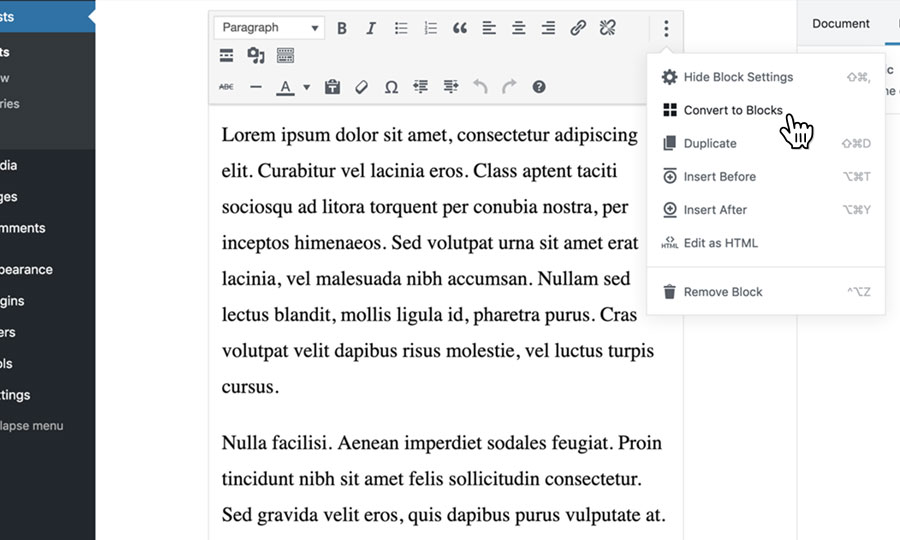Choose Convert to Blocks
The height and width of the screenshot is (540, 900).
tap(766, 110)
